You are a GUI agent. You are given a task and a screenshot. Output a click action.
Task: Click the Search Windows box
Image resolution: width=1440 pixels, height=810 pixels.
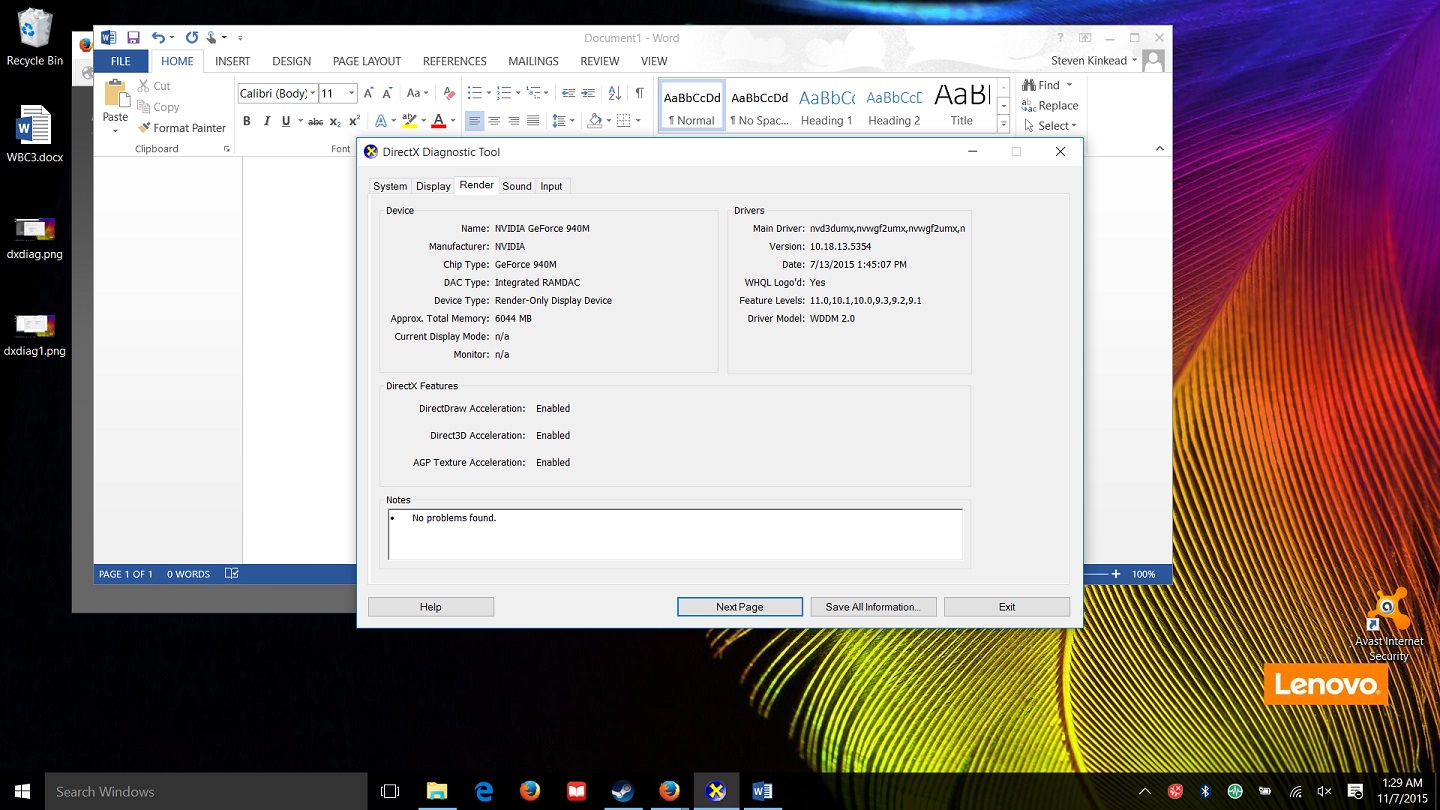(x=206, y=791)
